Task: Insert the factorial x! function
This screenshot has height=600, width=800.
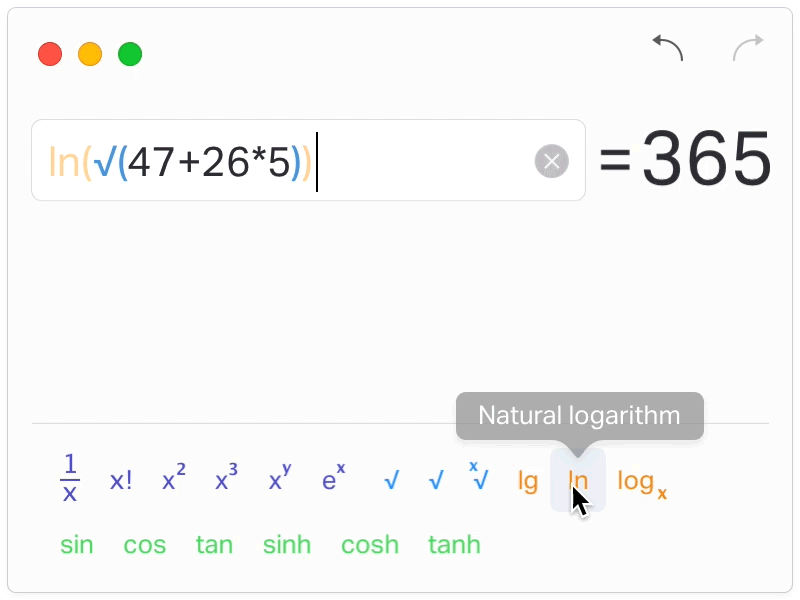Action: [x=120, y=480]
